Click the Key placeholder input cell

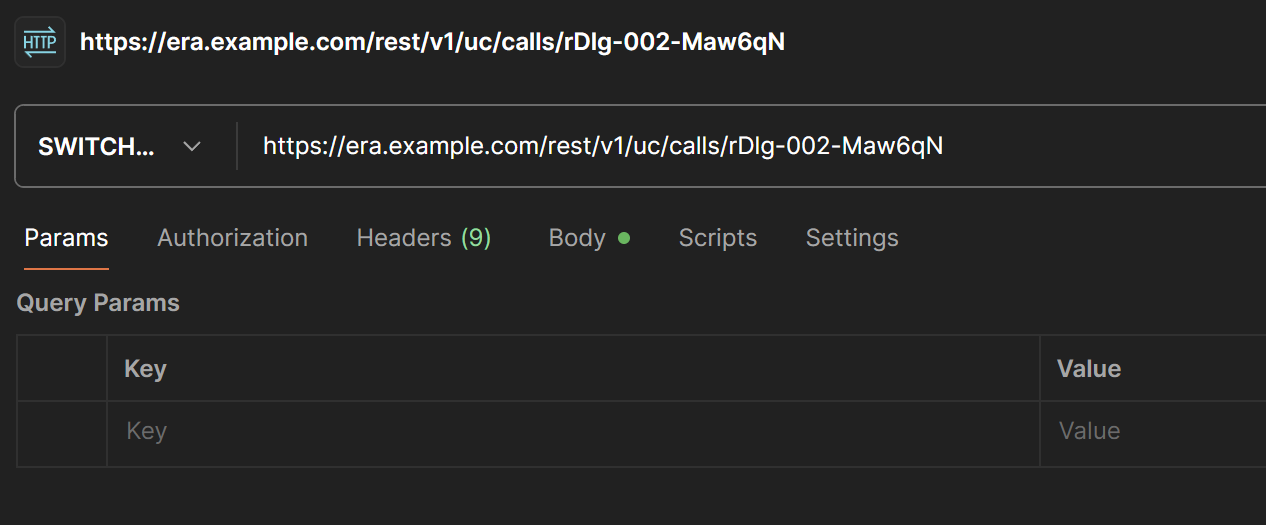pos(572,432)
